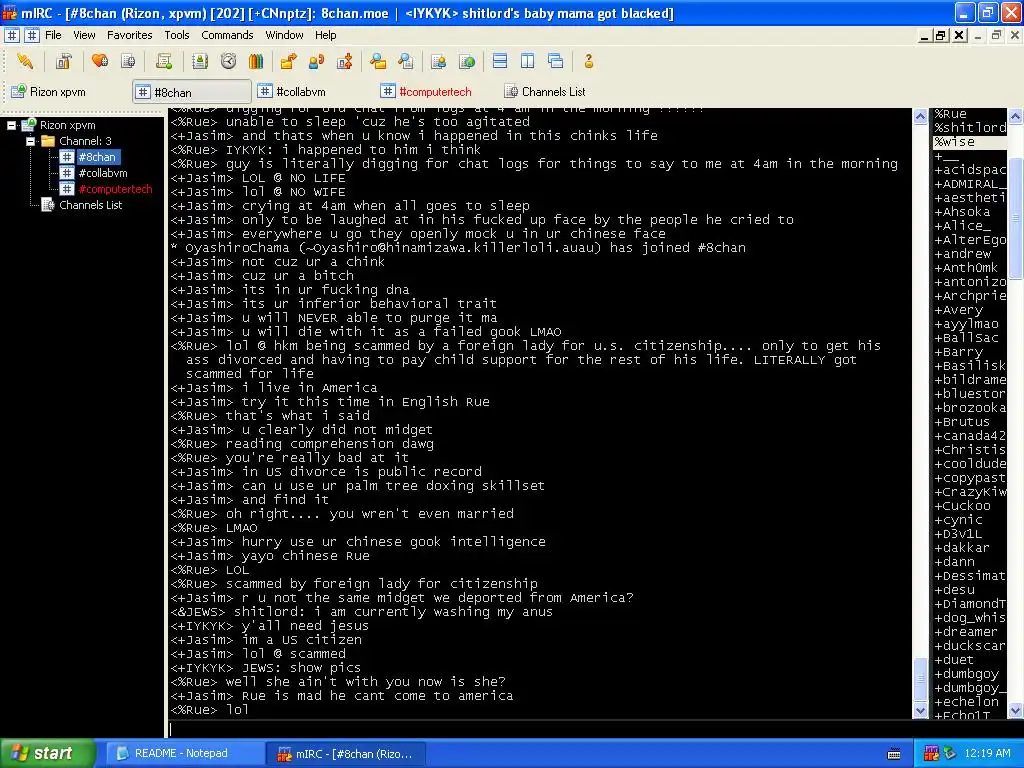Image resolution: width=1024 pixels, height=768 pixels.
Task: Tile windows horizontally using toolbar icon
Action: tap(500, 61)
